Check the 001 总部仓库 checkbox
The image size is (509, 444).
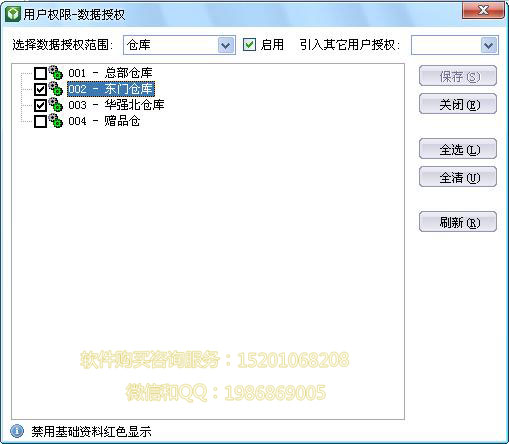(40, 73)
